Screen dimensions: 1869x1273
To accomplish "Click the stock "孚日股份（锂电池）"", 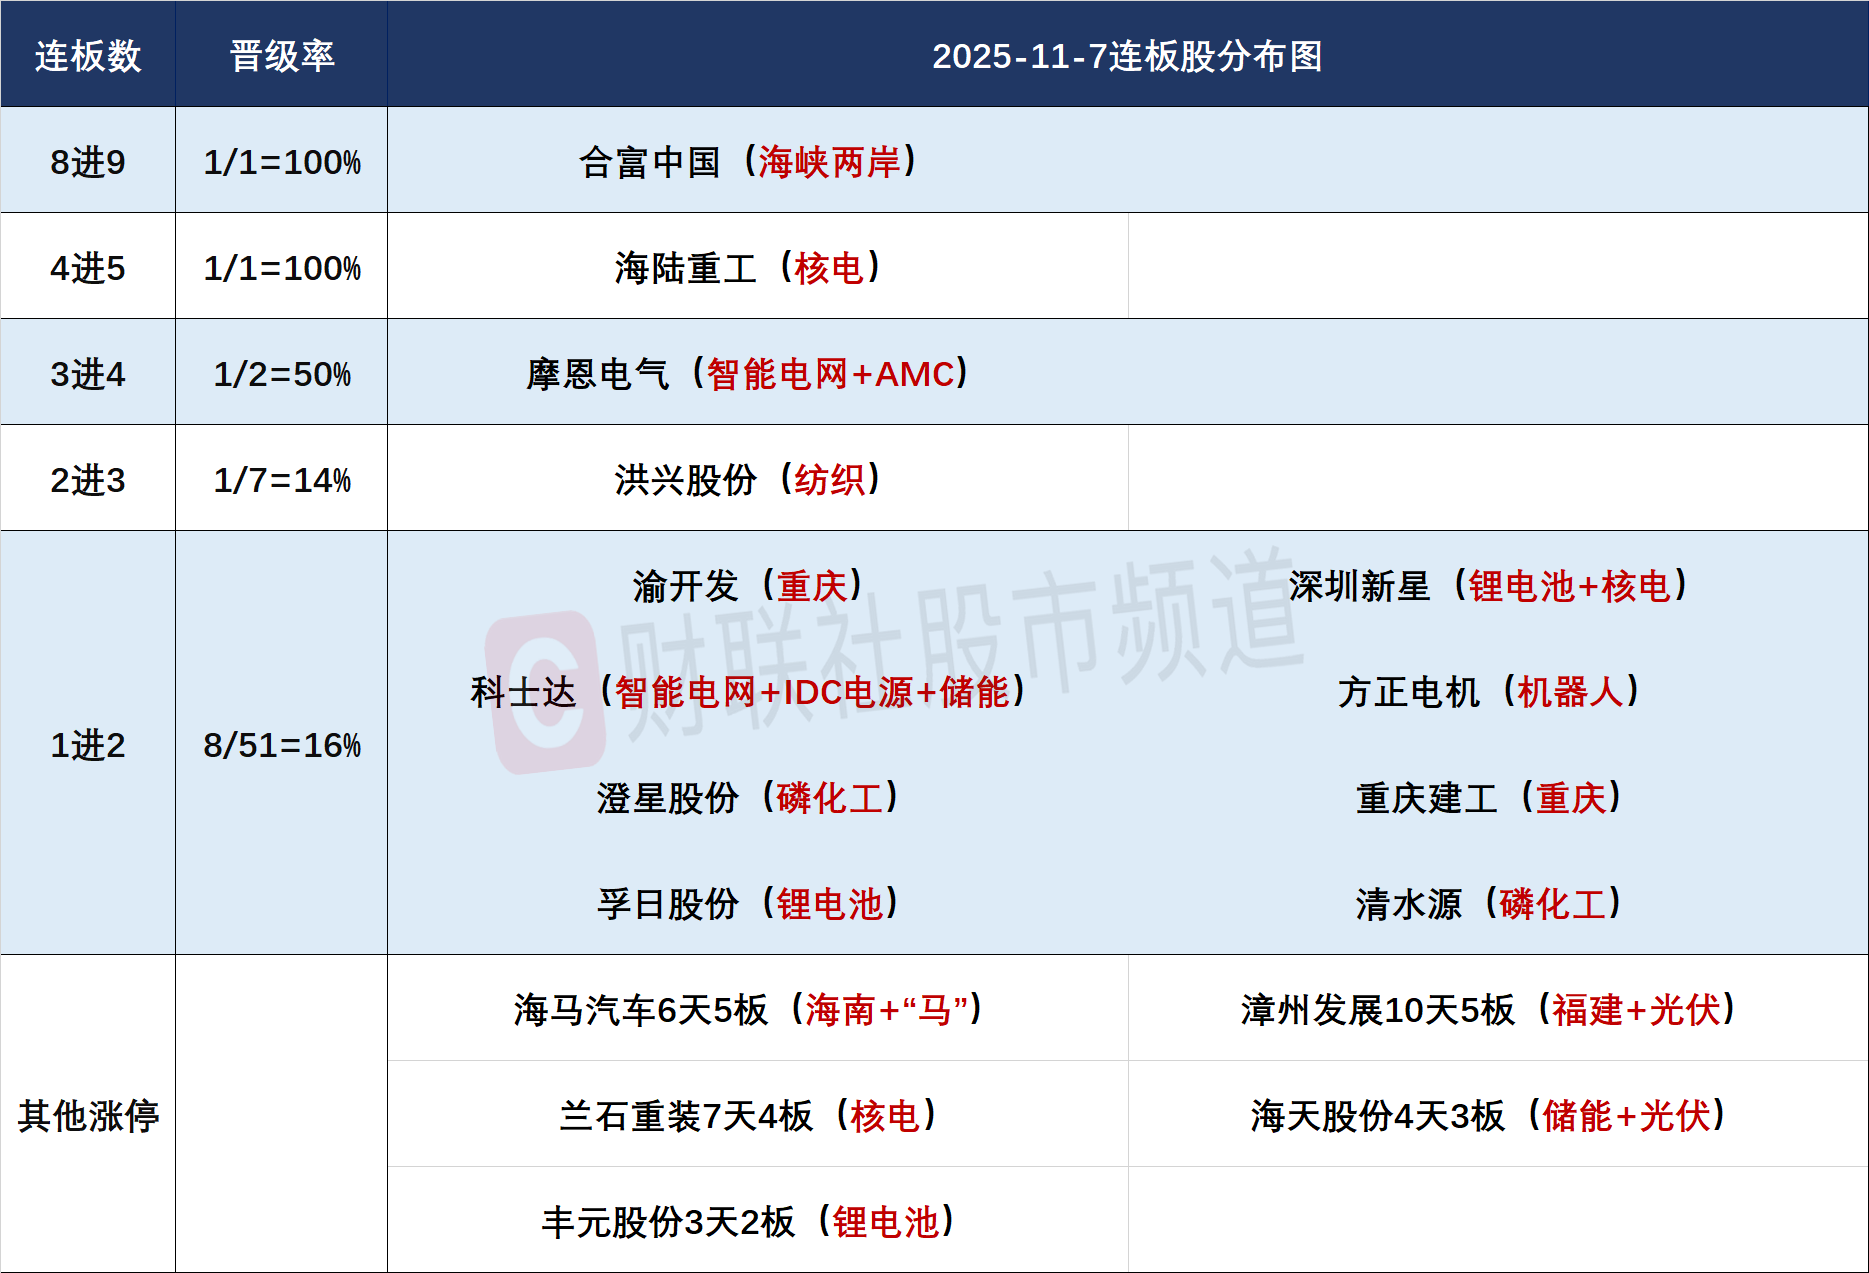I will pyautogui.click(x=749, y=903).
